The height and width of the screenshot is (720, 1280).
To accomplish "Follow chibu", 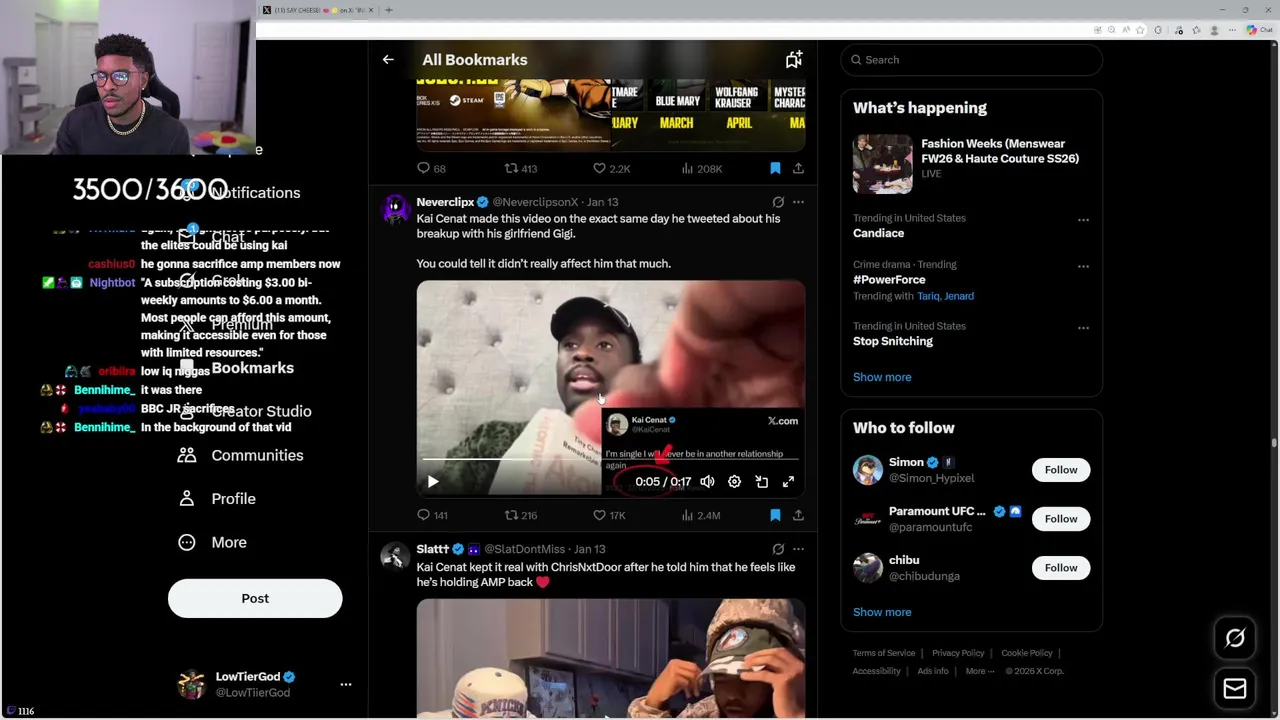I will (1061, 568).
